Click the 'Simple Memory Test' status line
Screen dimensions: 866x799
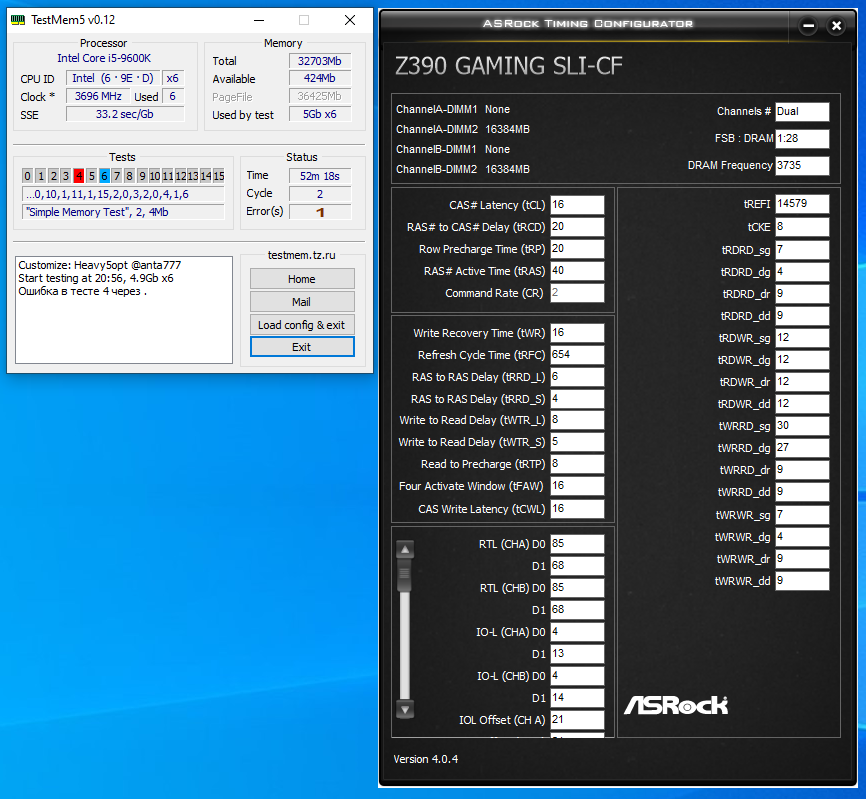click(123, 212)
